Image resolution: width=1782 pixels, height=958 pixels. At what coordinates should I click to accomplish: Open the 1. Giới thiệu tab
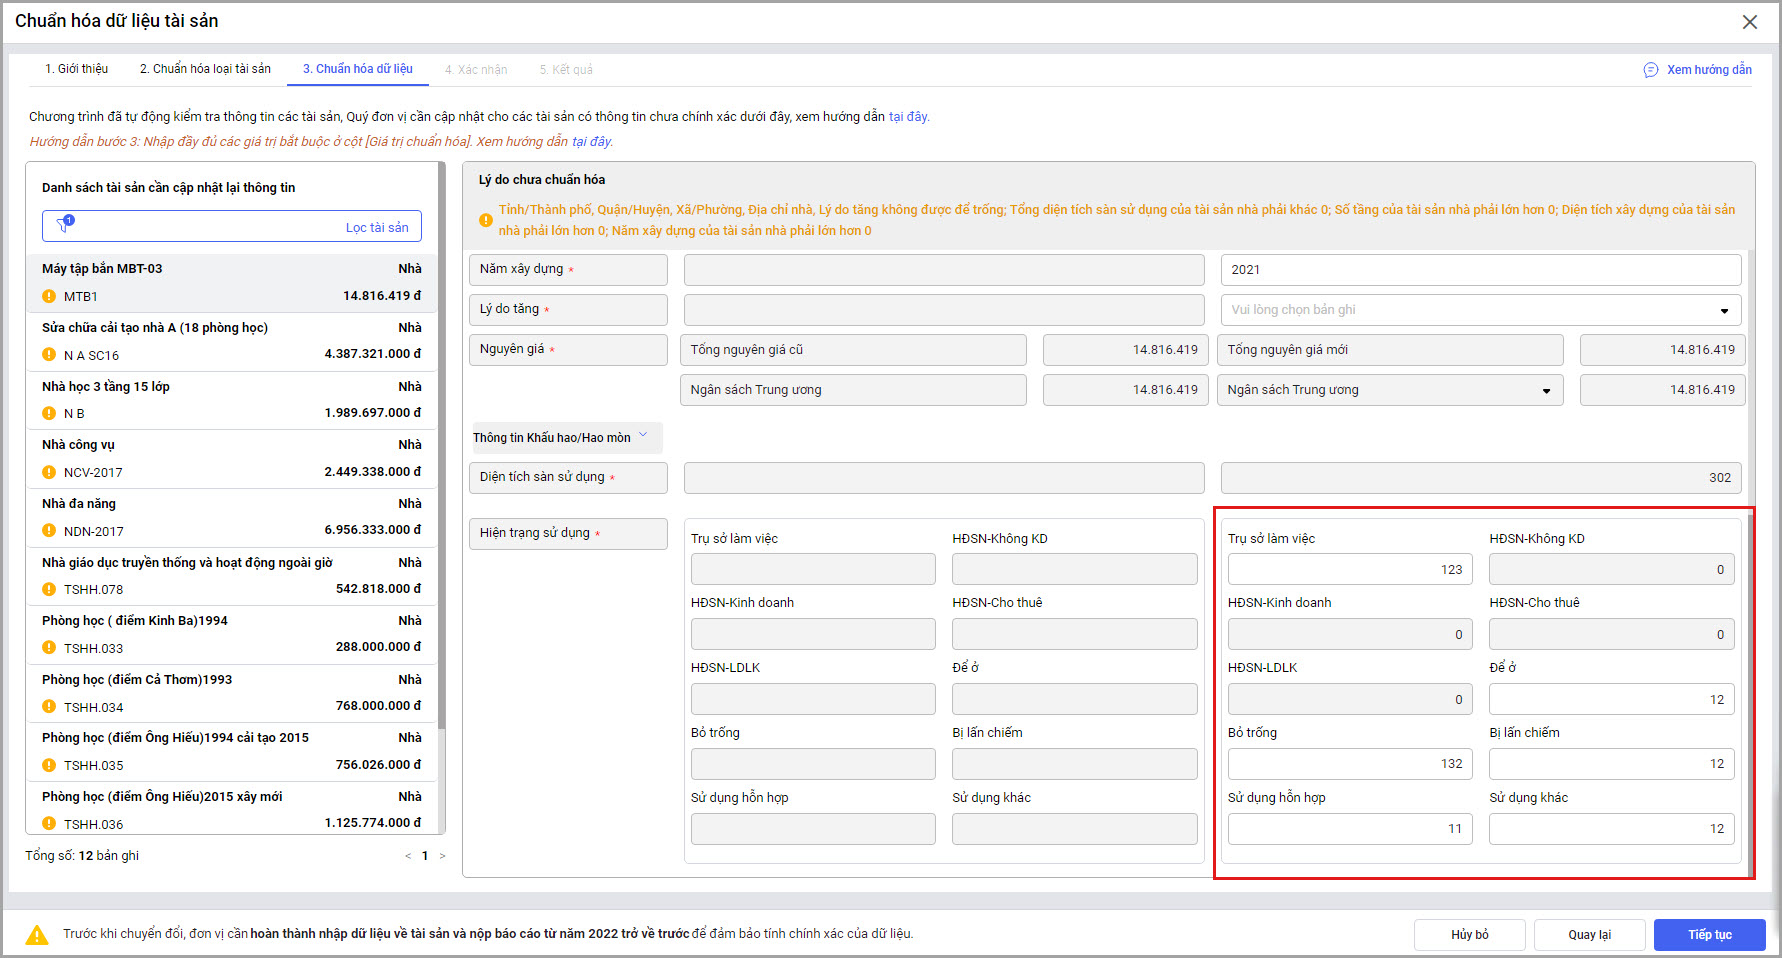click(76, 69)
